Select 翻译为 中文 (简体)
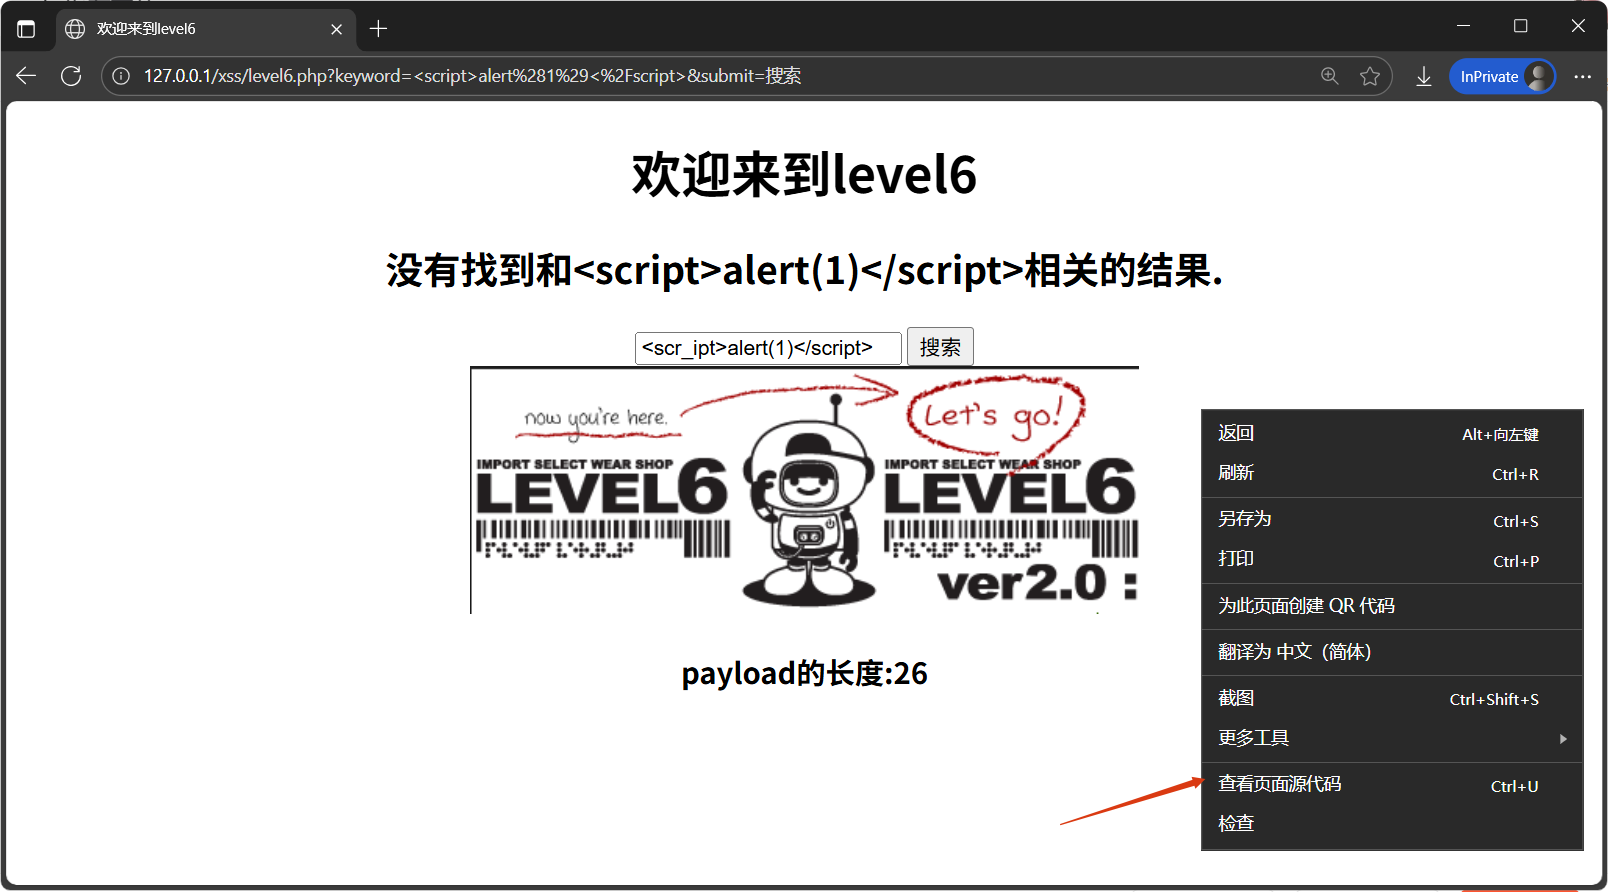1608x892 pixels. 1392,652
